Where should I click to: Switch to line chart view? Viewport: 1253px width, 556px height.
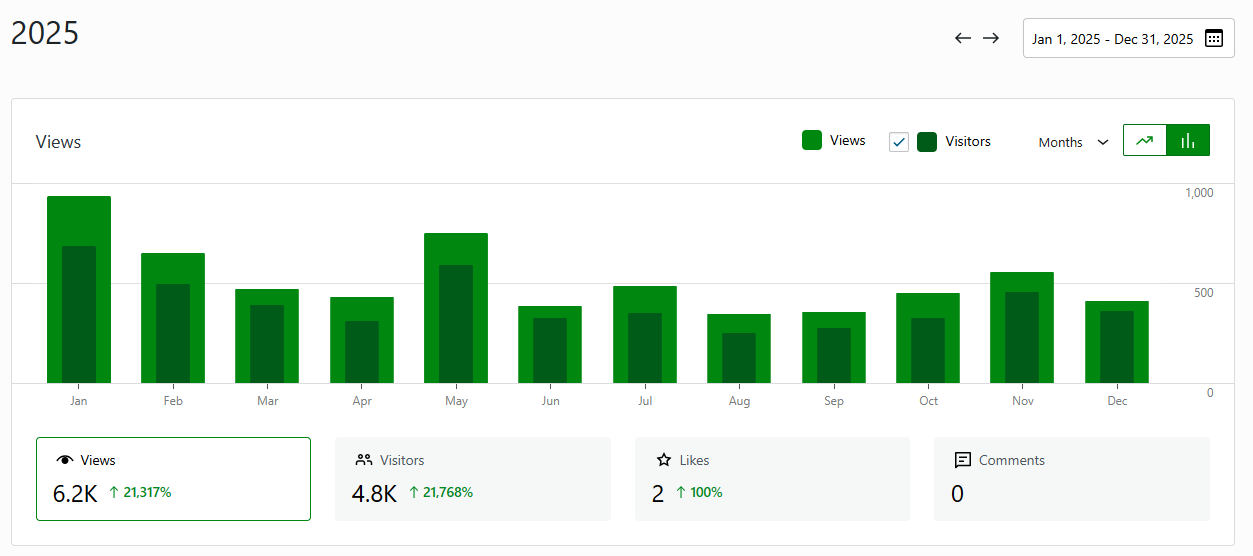click(1145, 140)
